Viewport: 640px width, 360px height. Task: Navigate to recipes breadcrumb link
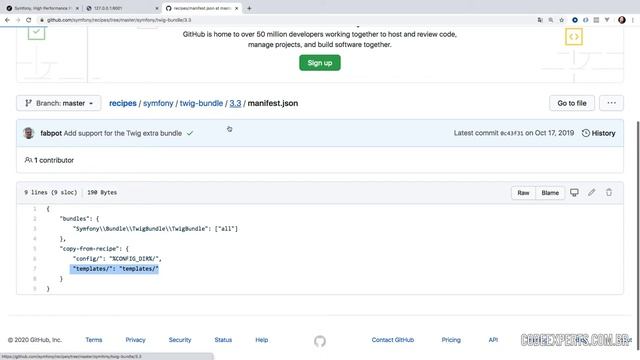point(122,103)
